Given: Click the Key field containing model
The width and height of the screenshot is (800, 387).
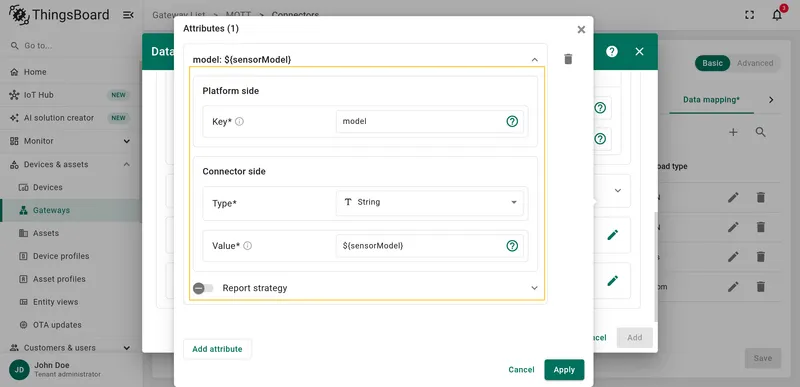Looking at the screenshot, I should [x=430, y=121].
